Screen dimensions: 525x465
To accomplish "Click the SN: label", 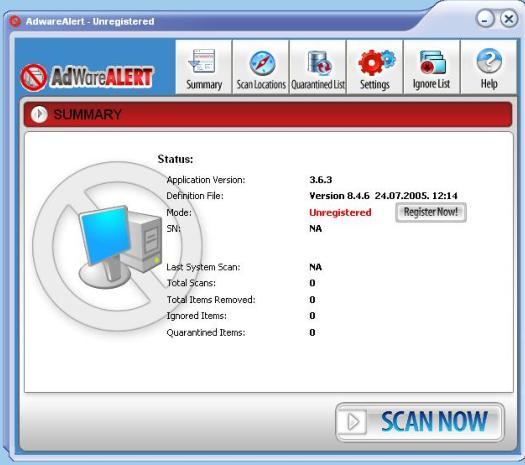I will pyautogui.click(x=173, y=229).
